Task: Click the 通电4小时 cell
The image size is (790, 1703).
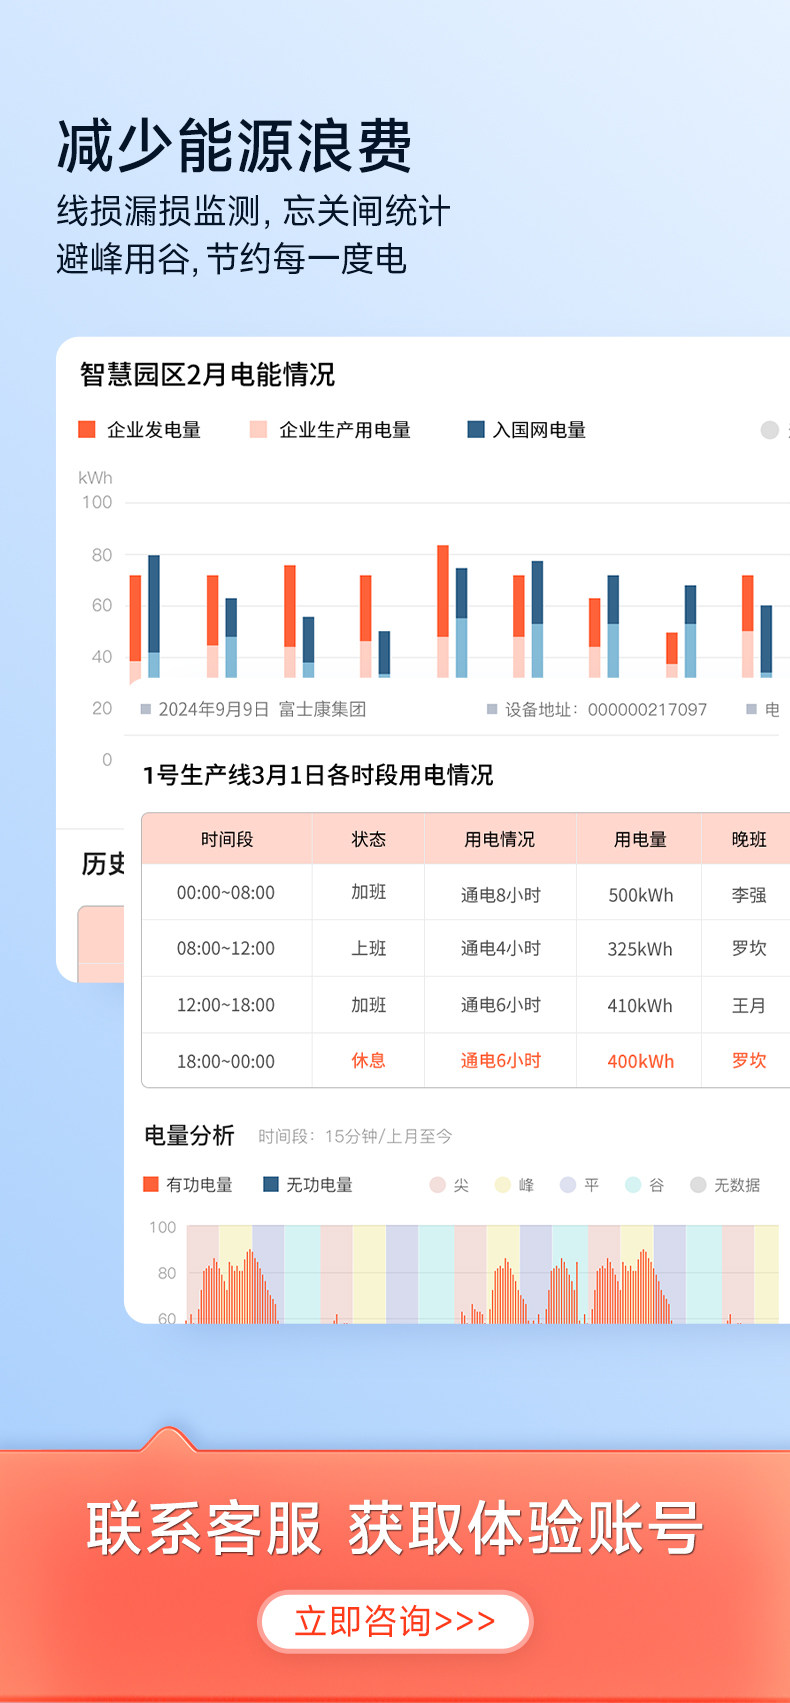Action: 500,948
